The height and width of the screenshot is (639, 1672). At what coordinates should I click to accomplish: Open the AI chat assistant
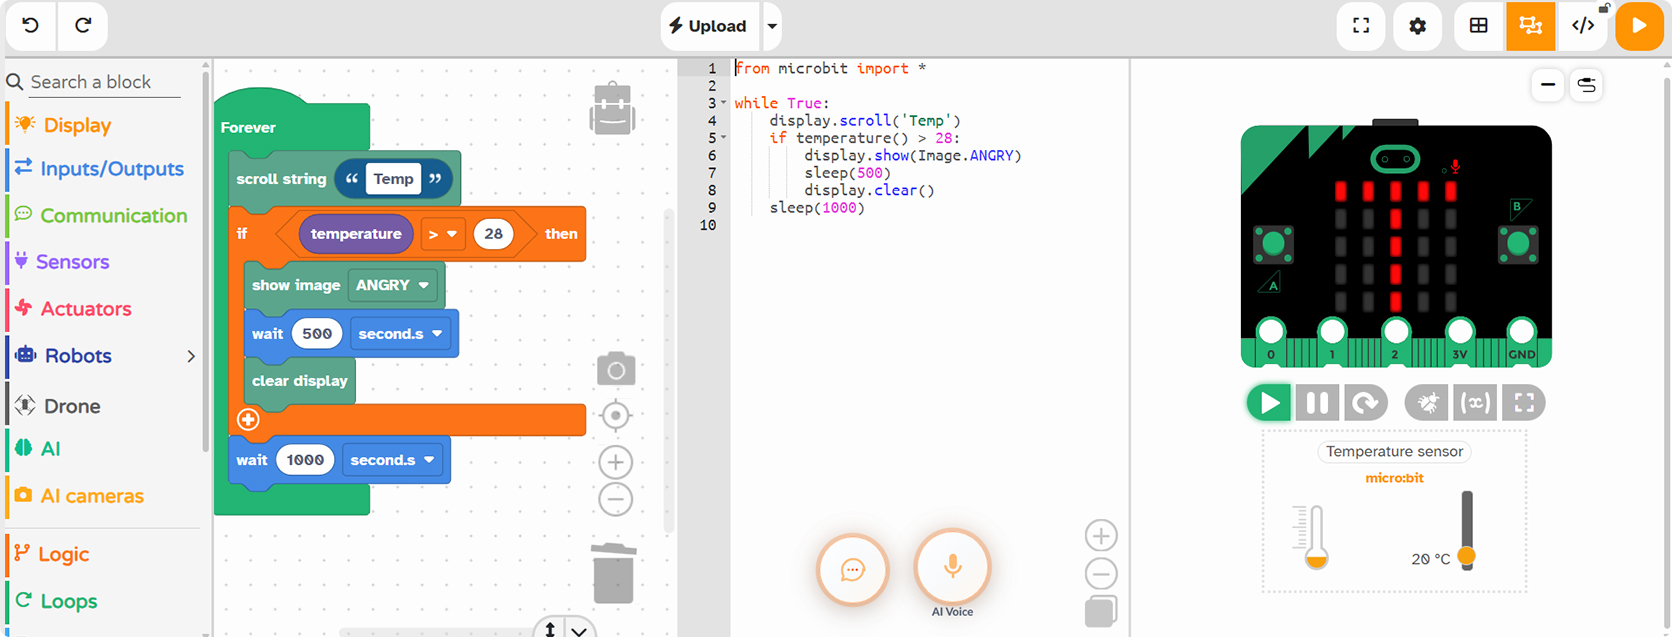tap(853, 570)
